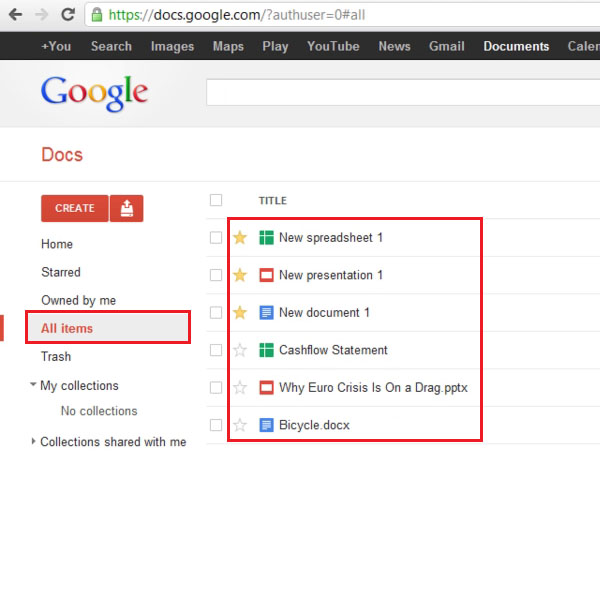Viewport: 600px width, 600px height.
Task: Open the Cashflow Statement spreadsheet
Action: click(333, 350)
